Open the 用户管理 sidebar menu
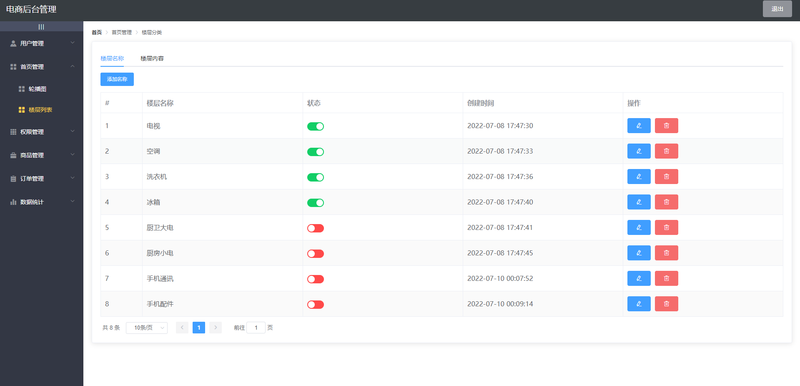The width and height of the screenshot is (800, 386). point(41,43)
